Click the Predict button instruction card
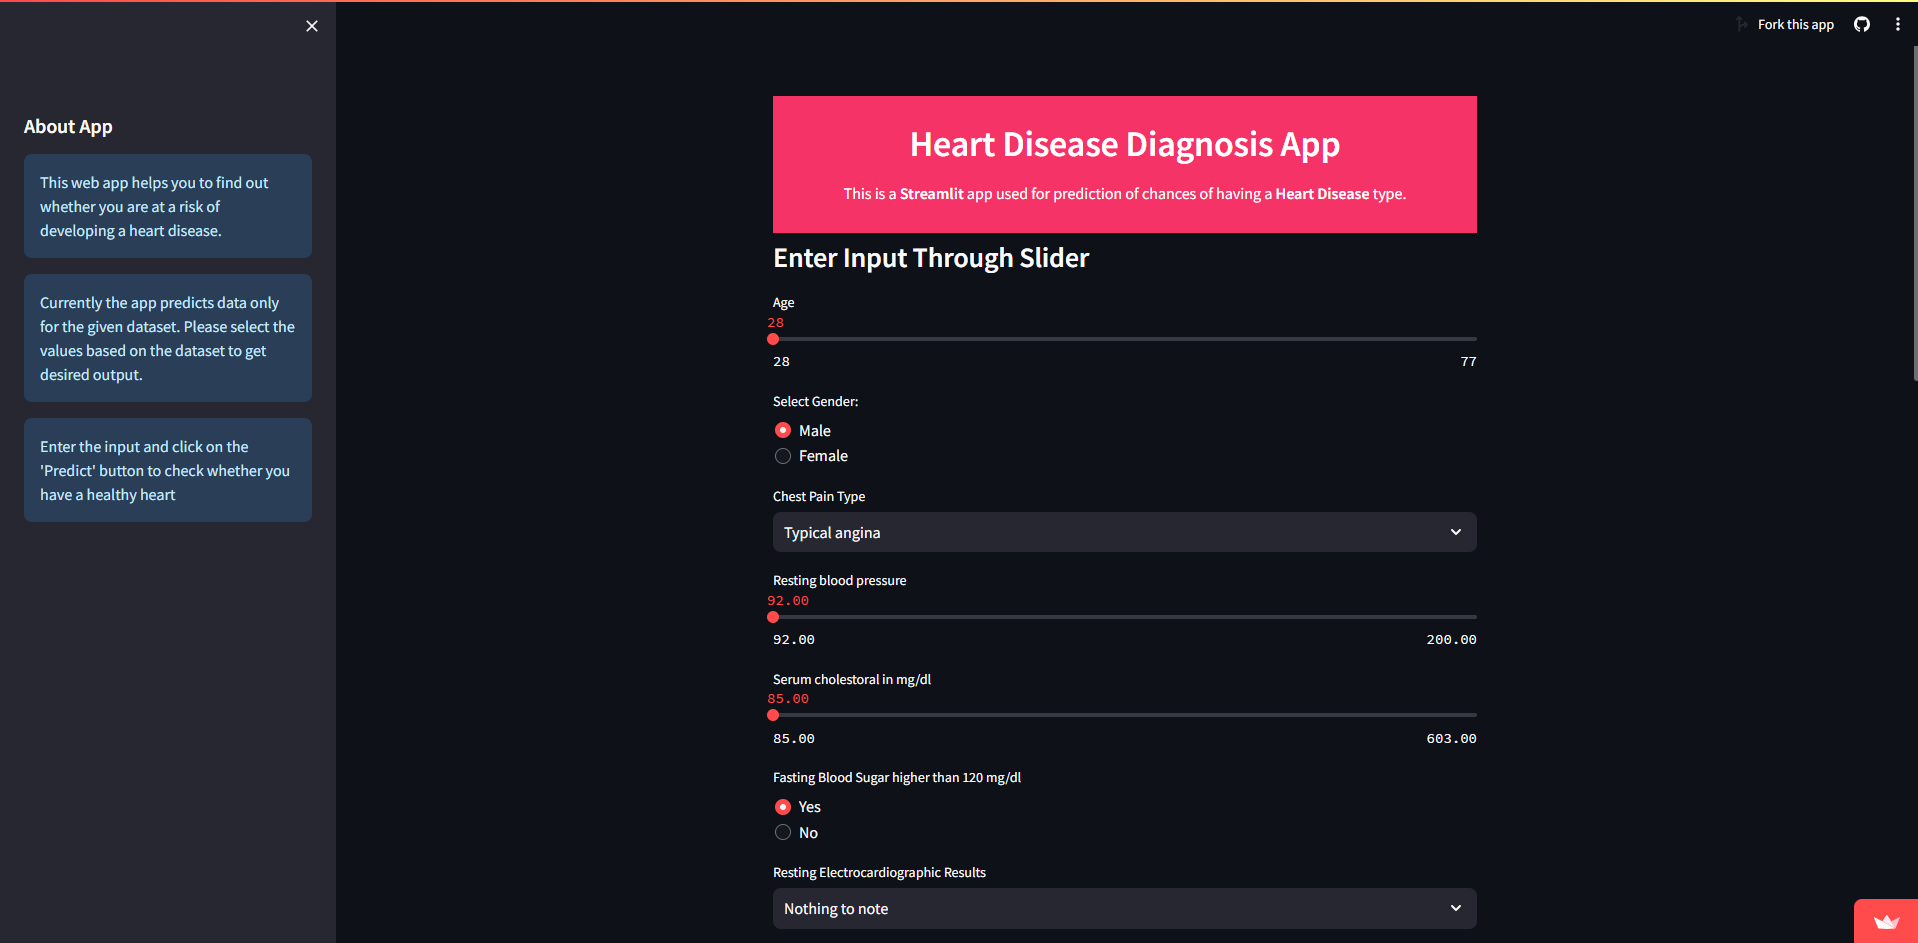This screenshot has height=943, width=1918. tap(168, 470)
